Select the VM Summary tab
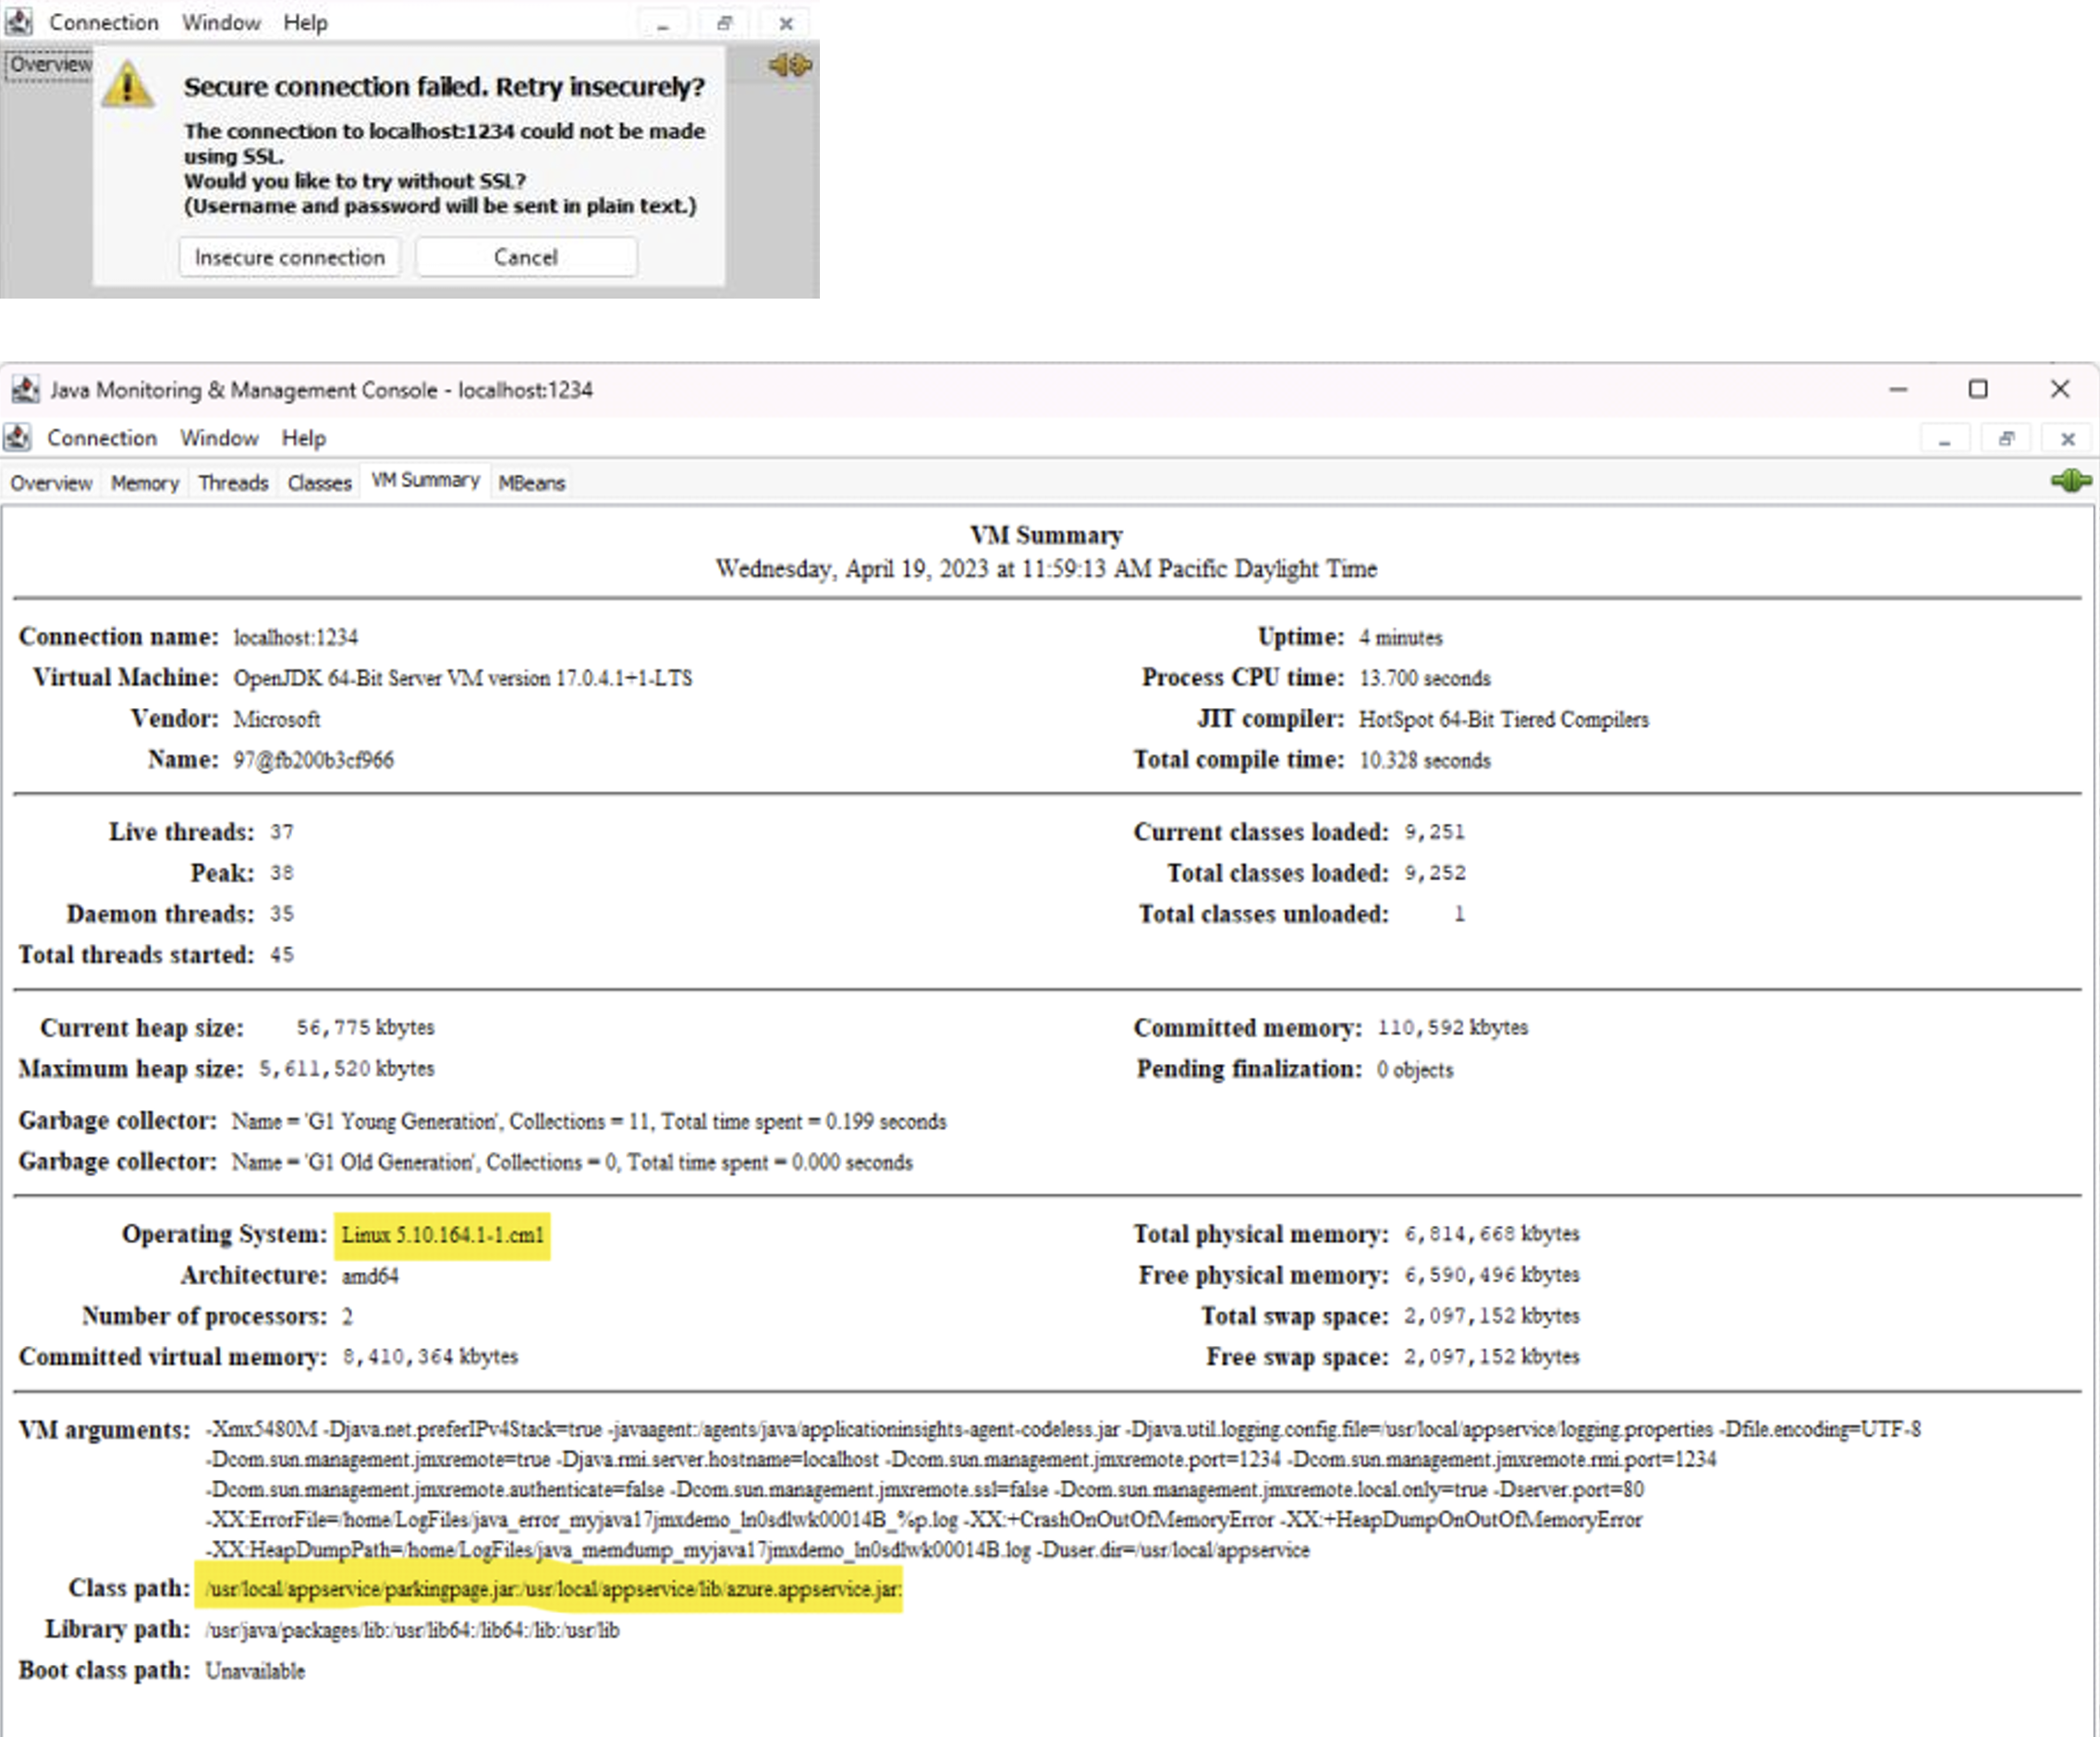 [425, 481]
